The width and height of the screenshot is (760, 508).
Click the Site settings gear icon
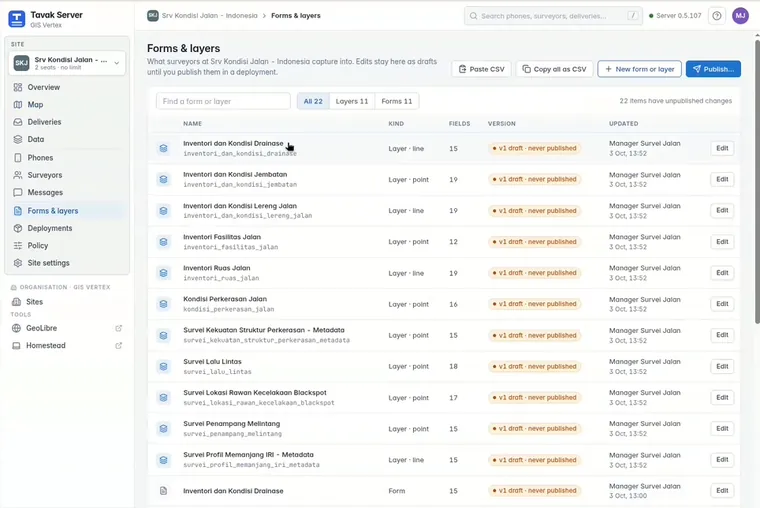click(18, 263)
